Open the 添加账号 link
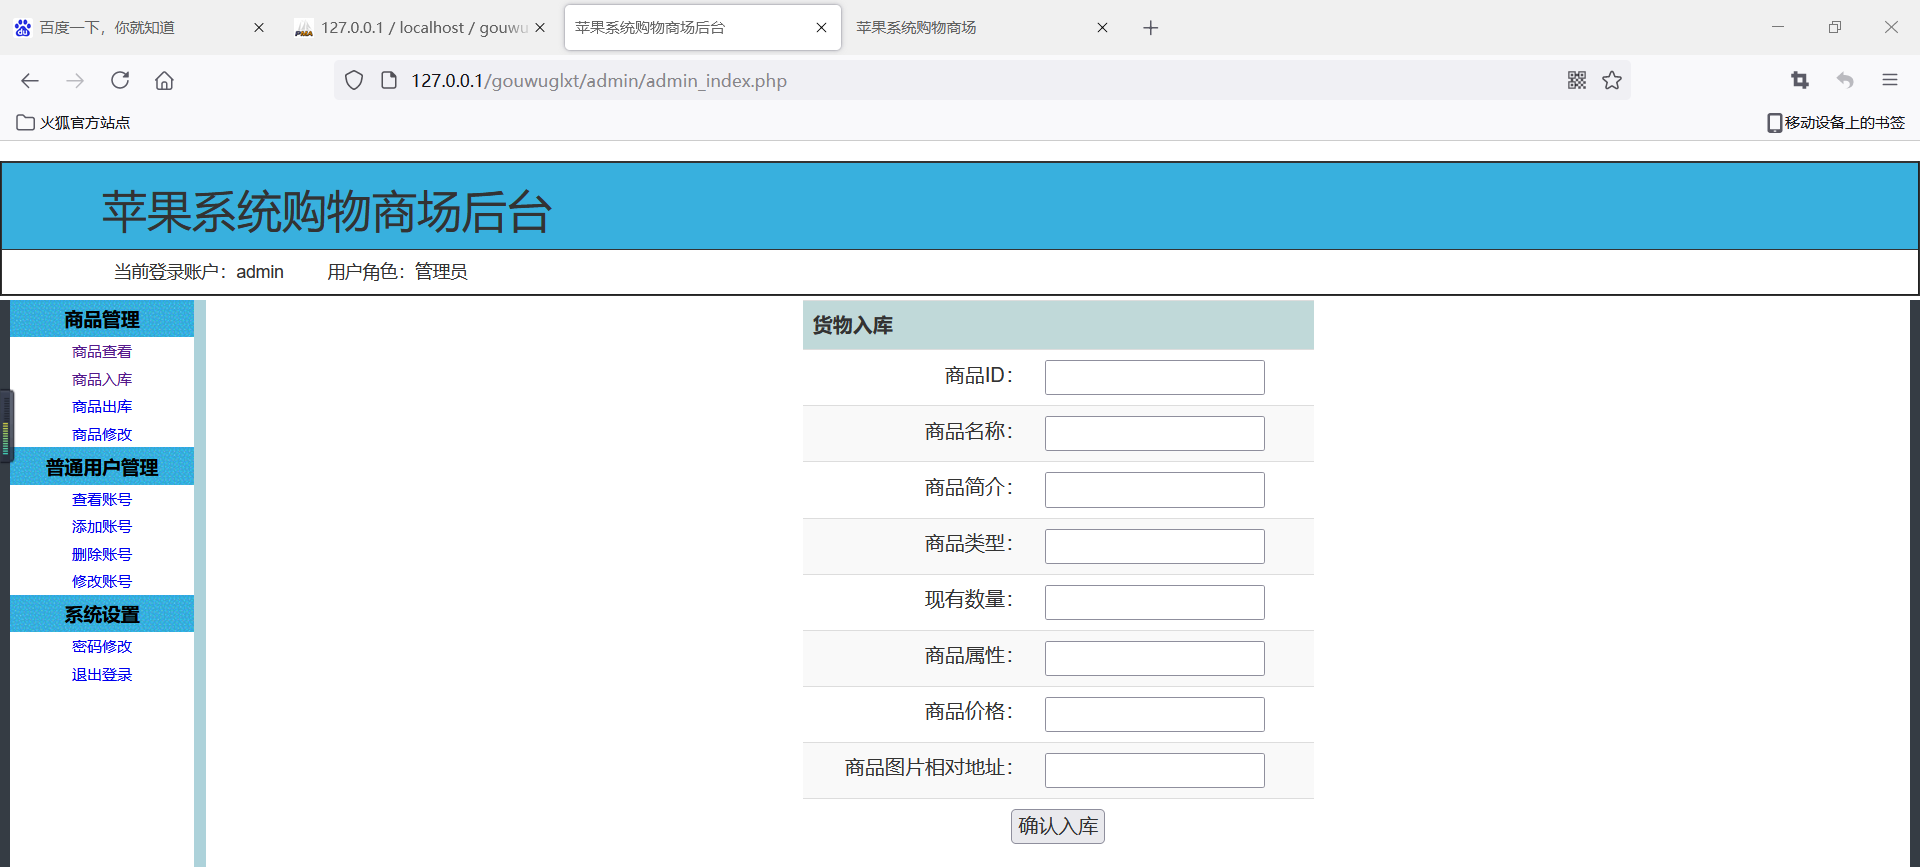This screenshot has width=1920, height=867. [102, 527]
